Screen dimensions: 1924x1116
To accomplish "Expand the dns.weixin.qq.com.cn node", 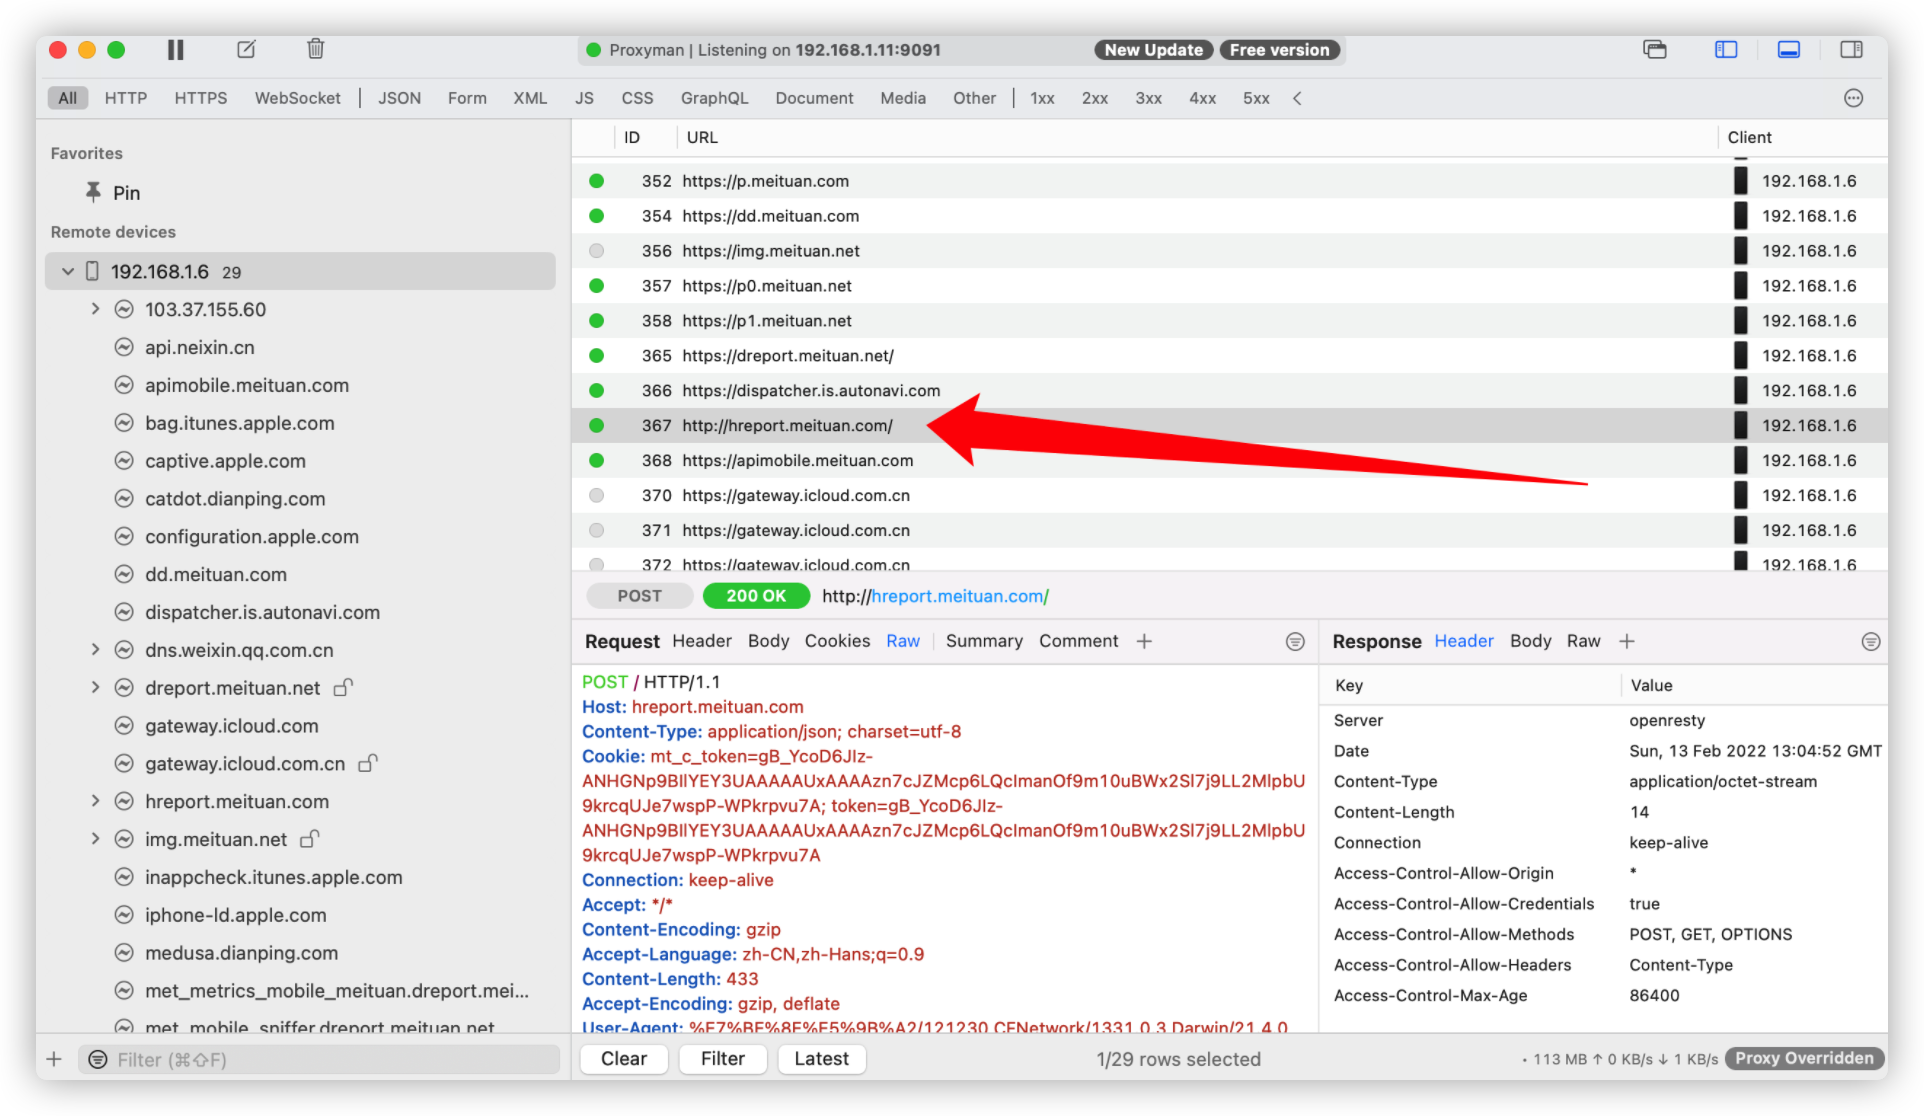I will tap(95, 650).
